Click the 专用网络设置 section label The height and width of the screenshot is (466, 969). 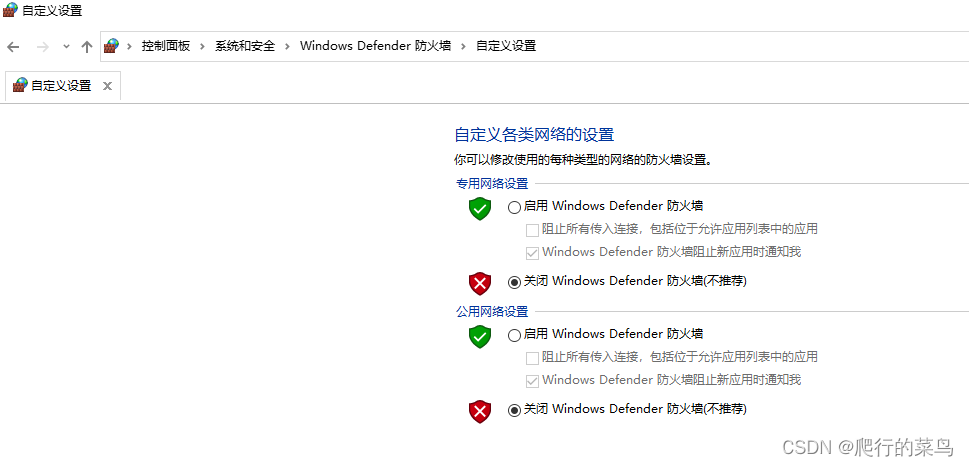[x=492, y=184]
